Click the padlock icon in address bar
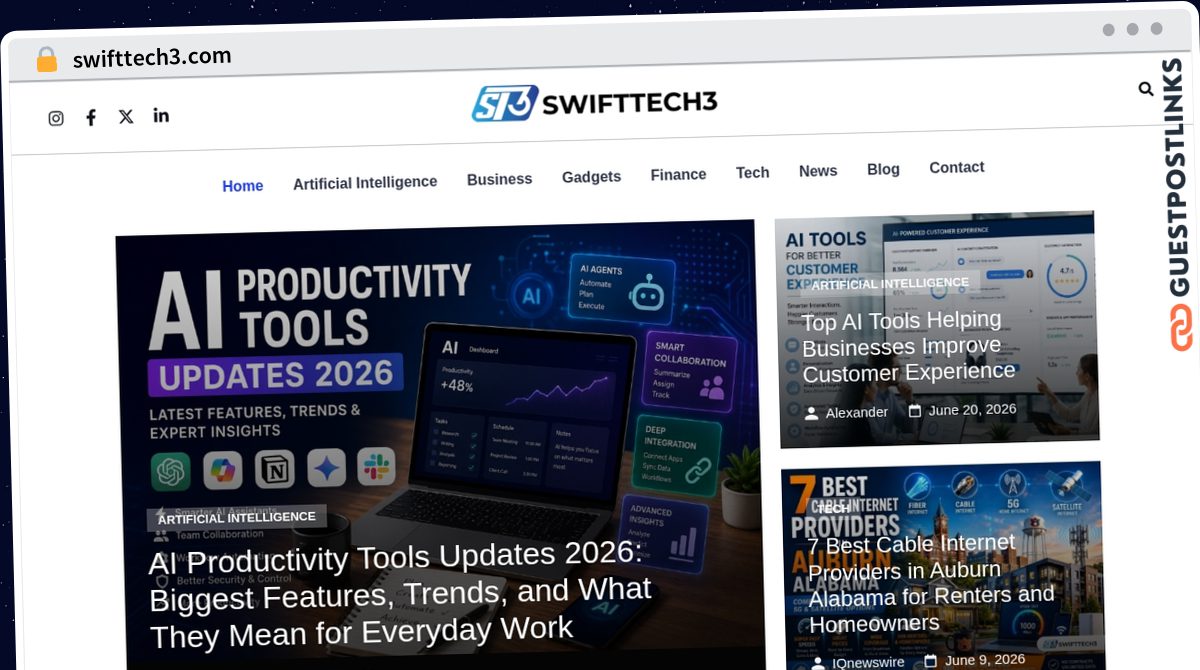 (47, 60)
